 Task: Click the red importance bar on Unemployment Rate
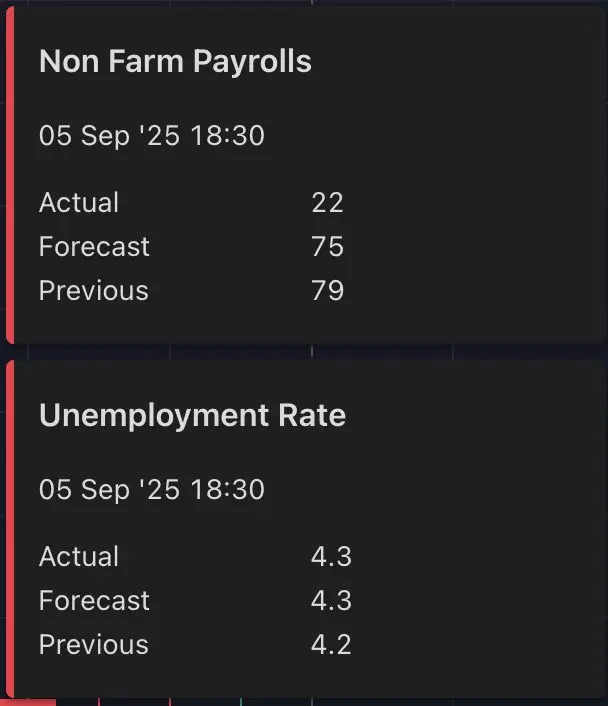(x=10, y=529)
